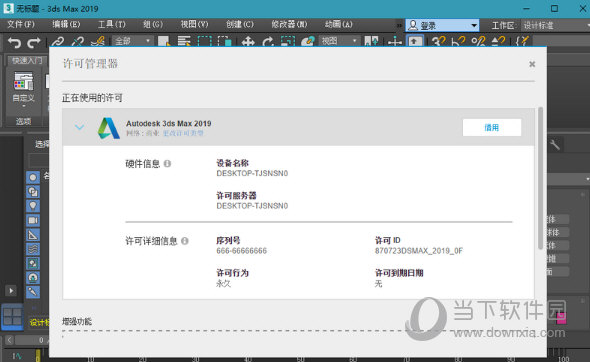Toggle Keyboard Shortcut Override button
This screenshot has height=362, width=590.
pos(415,41)
